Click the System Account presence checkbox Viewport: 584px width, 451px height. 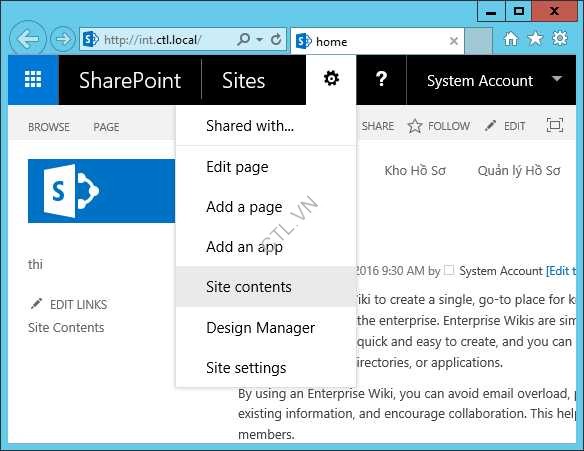pos(450,270)
